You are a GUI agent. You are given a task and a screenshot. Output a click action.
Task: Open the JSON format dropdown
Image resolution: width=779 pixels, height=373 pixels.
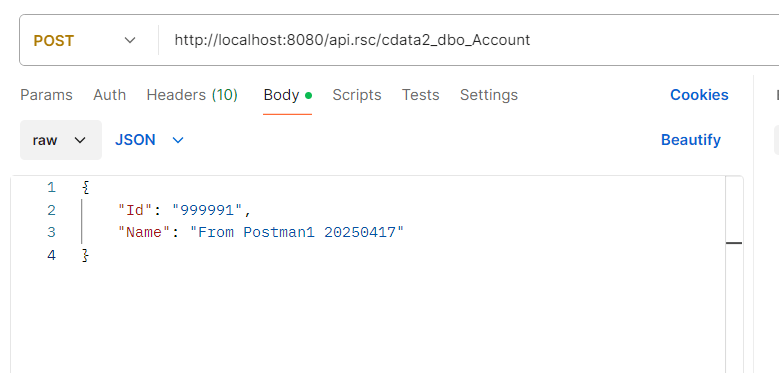149,140
